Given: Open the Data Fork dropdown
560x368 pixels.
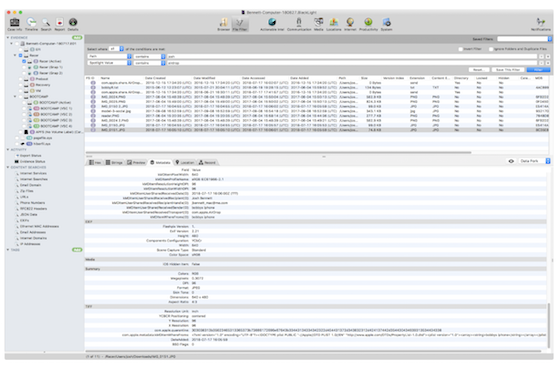Looking at the screenshot, I should [534, 161].
